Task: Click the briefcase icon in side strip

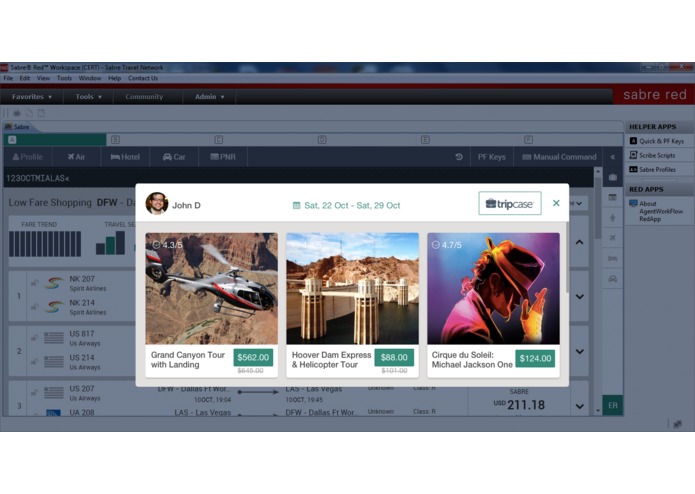Action: click(613, 177)
